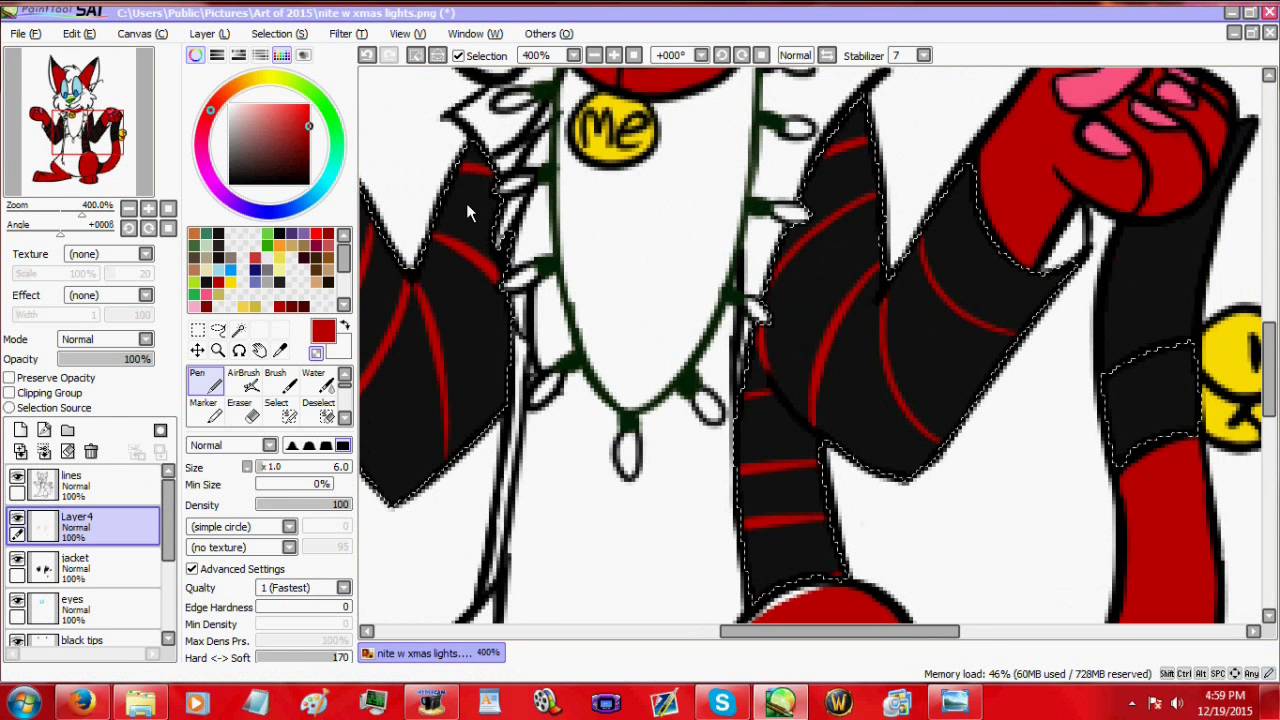Viewport: 1280px width, 720px height.
Task: Click the brush Density slider
Action: [303, 505]
